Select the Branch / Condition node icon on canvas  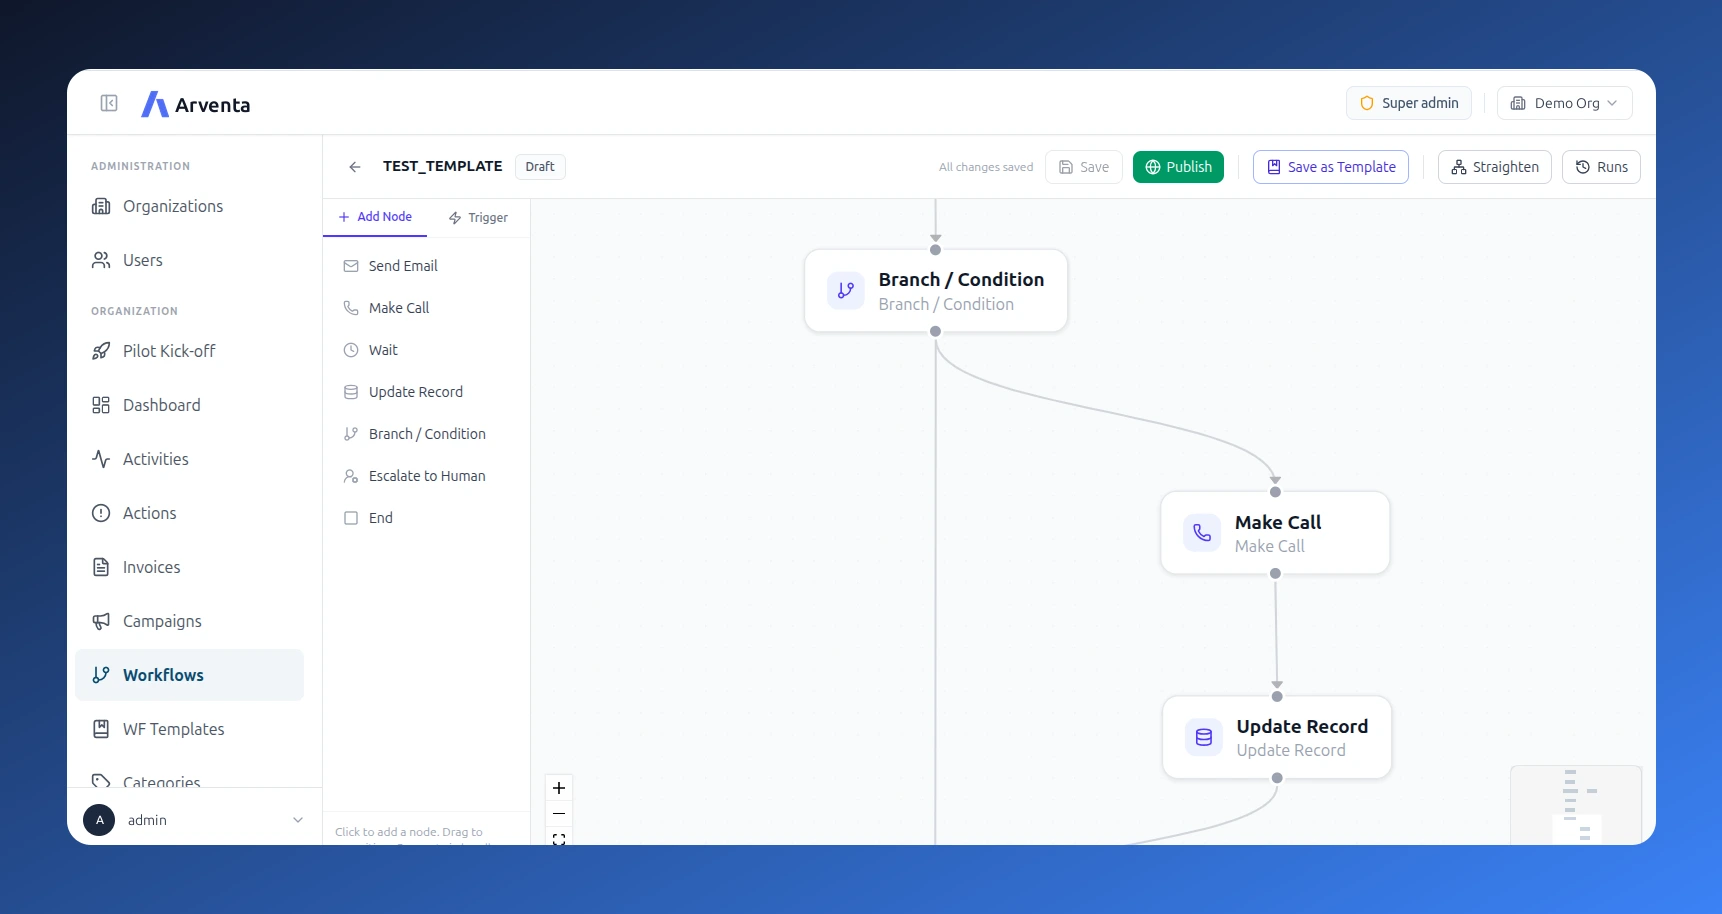click(846, 290)
